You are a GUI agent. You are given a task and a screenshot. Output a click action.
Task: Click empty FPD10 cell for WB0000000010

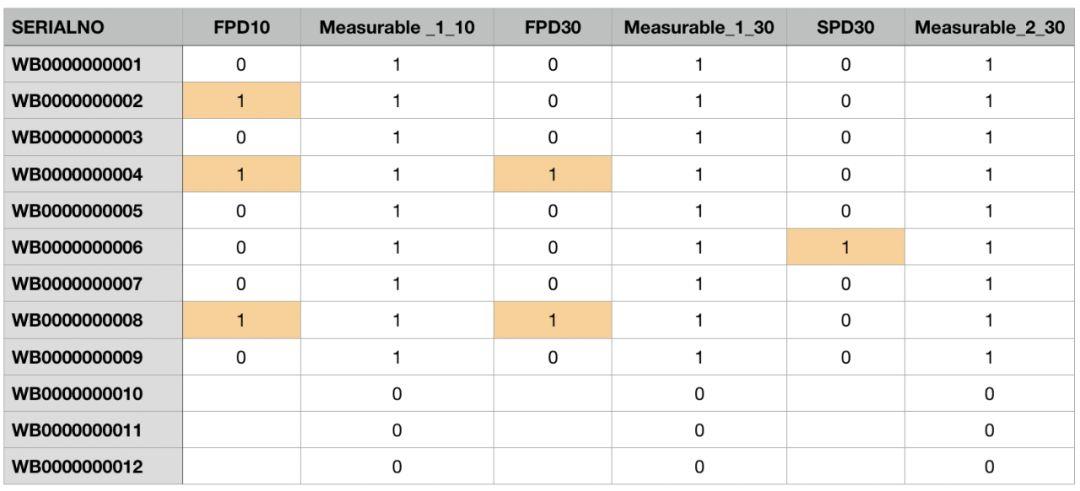(241, 394)
